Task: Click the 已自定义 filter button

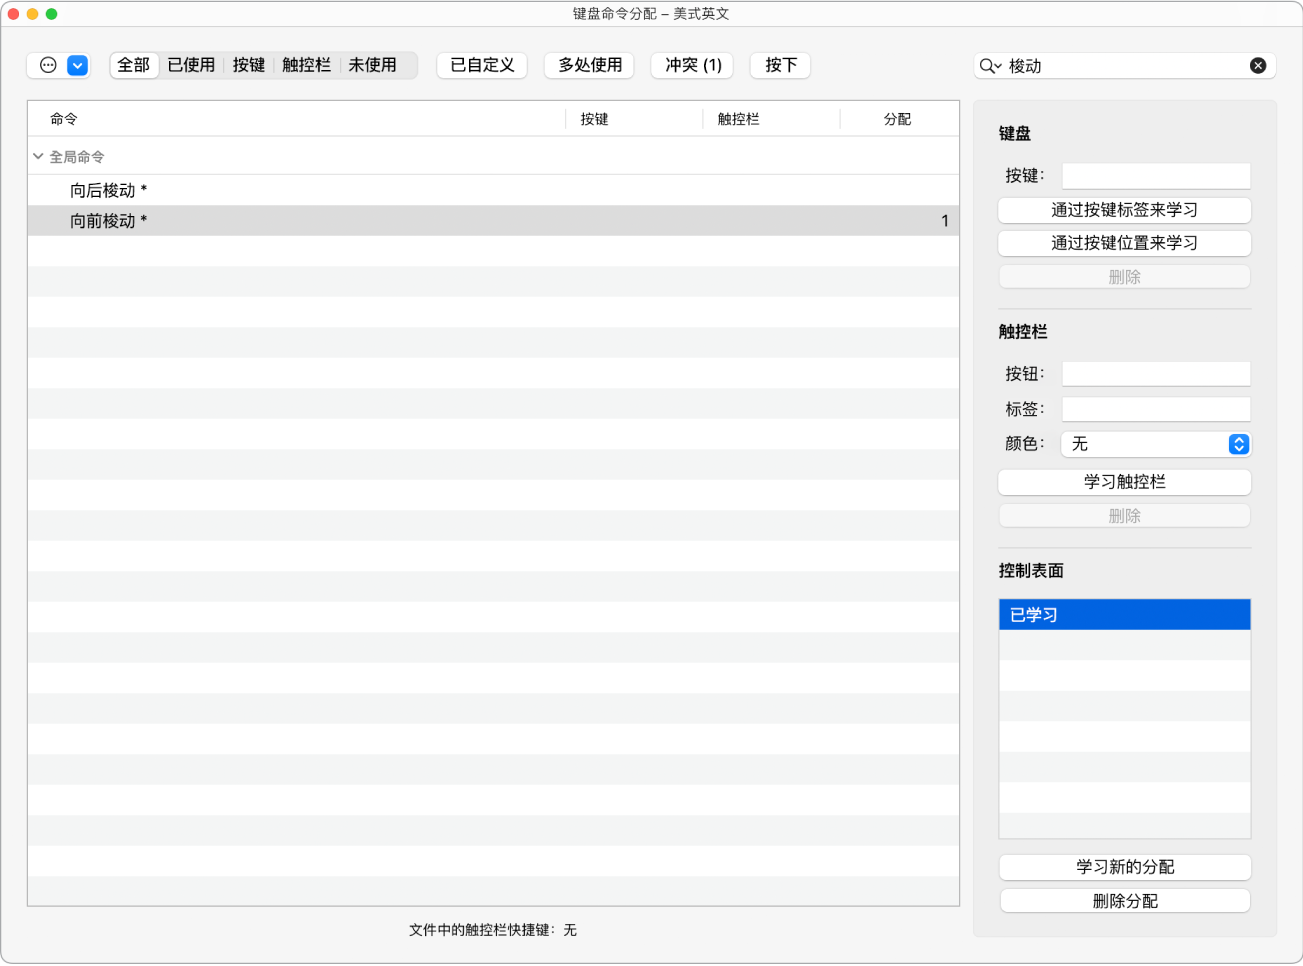Action: tap(482, 65)
